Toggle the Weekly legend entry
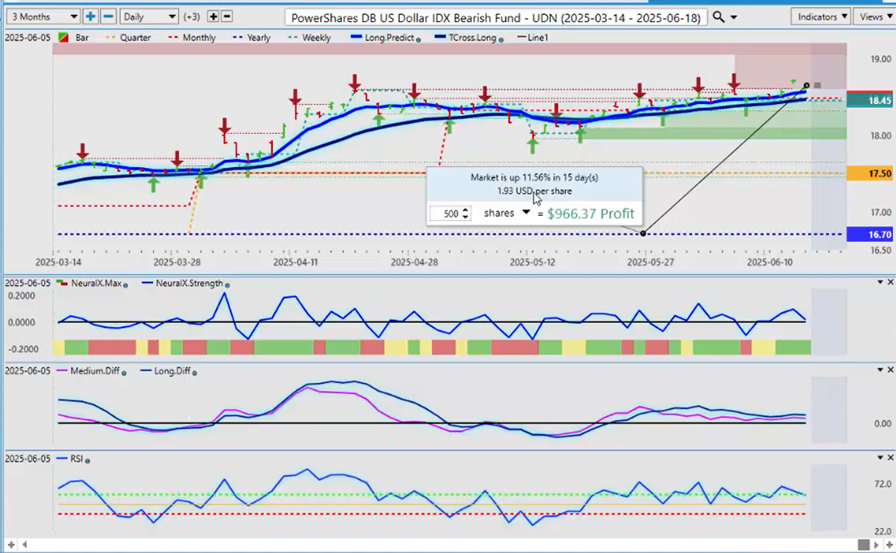The image size is (896, 553). pyautogui.click(x=310, y=38)
